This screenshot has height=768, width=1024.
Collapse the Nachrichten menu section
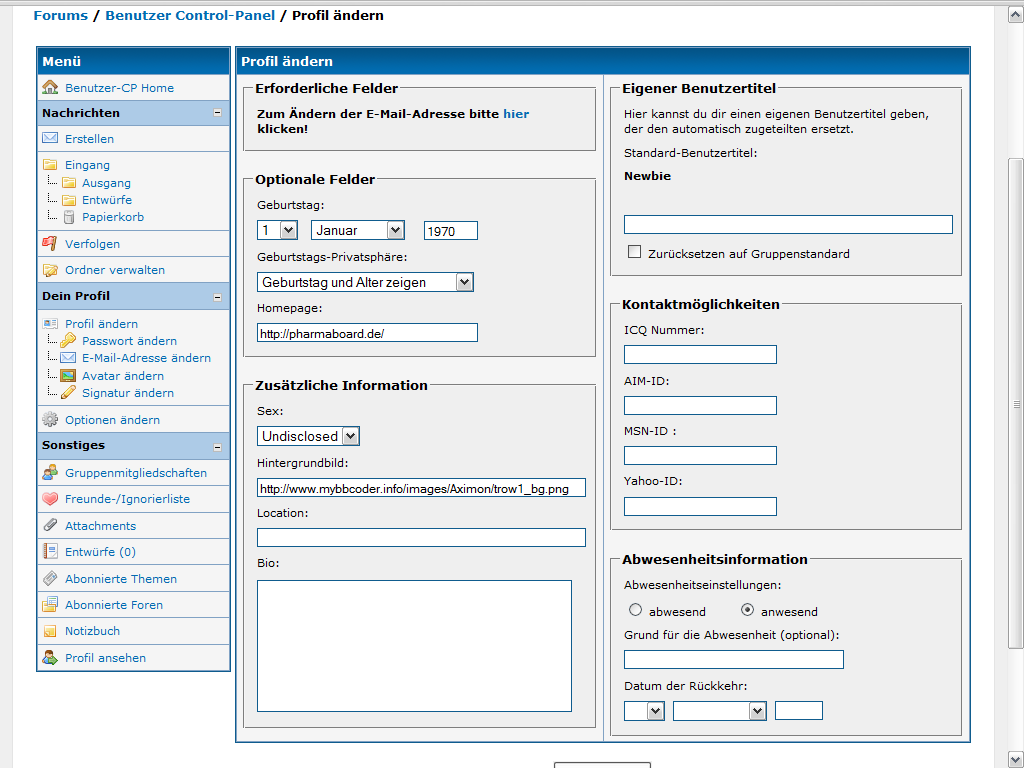217,113
